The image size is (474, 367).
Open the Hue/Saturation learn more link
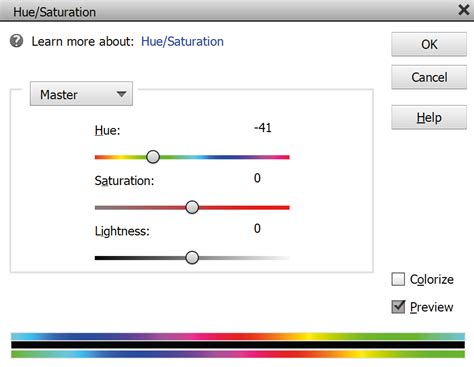[x=182, y=42]
